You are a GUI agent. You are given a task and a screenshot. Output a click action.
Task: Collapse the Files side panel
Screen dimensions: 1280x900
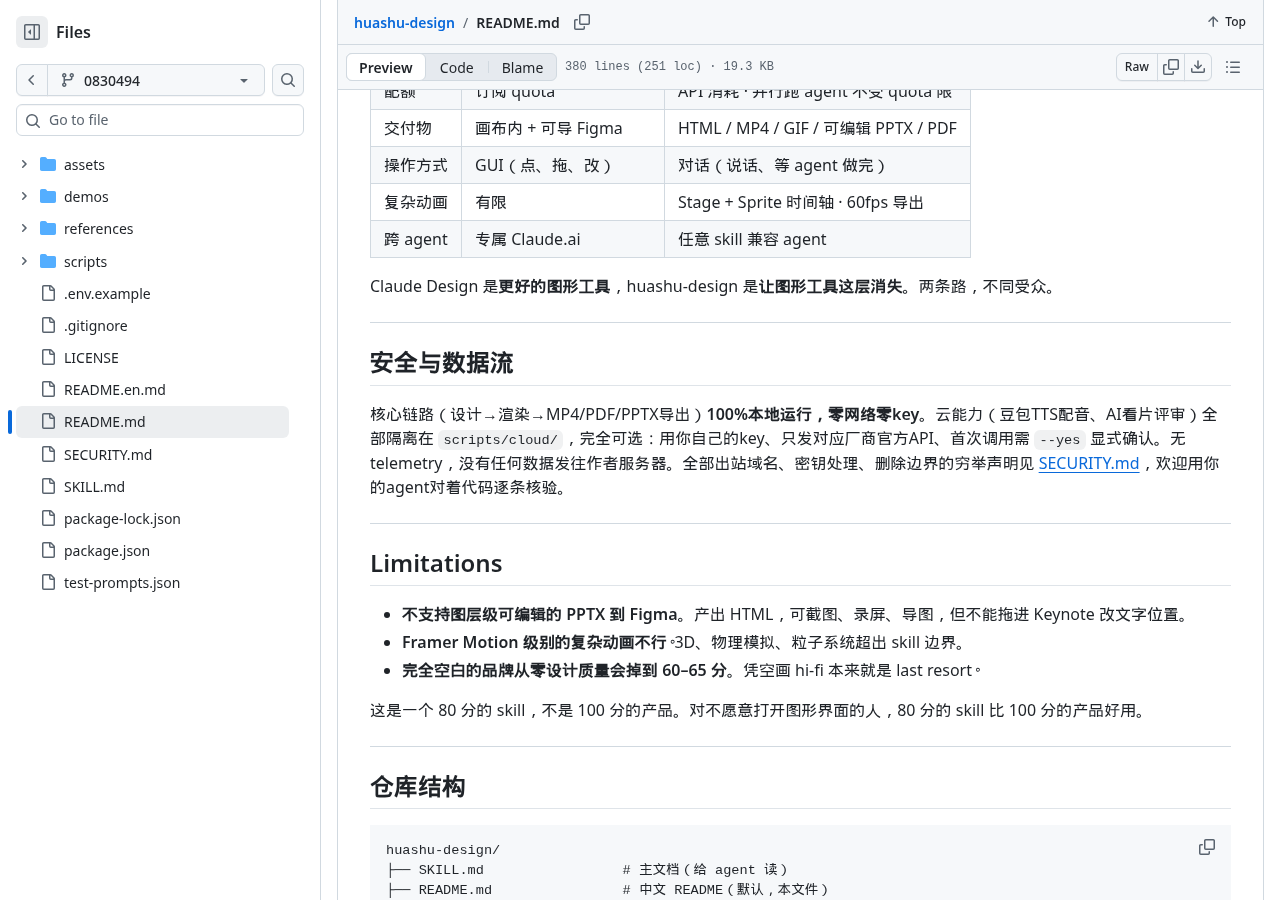pyautogui.click(x=32, y=32)
